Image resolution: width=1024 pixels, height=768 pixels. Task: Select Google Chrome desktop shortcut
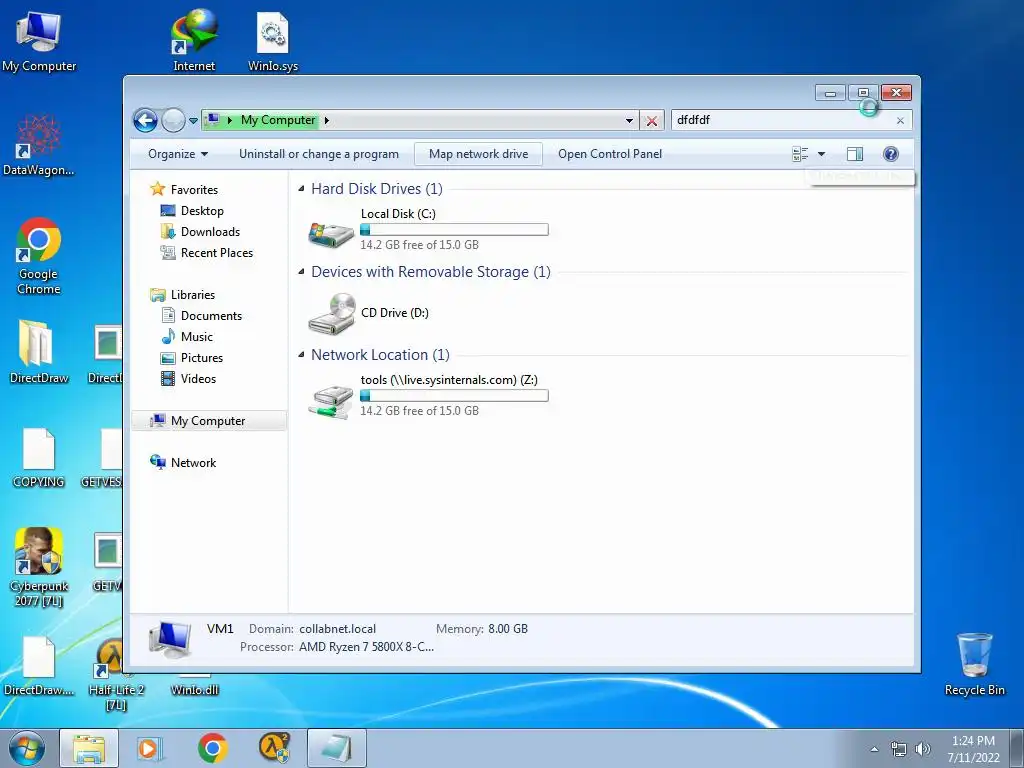pyautogui.click(x=39, y=256)
